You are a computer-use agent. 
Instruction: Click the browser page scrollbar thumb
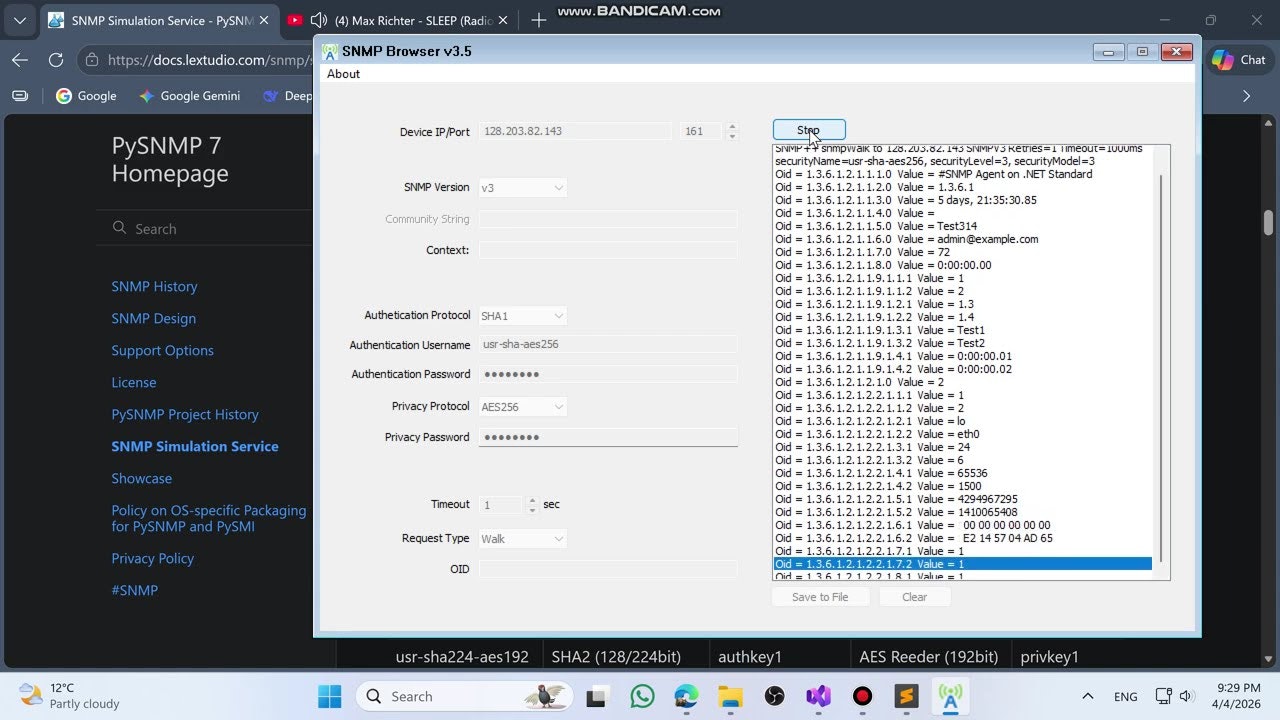(1268, 222)
